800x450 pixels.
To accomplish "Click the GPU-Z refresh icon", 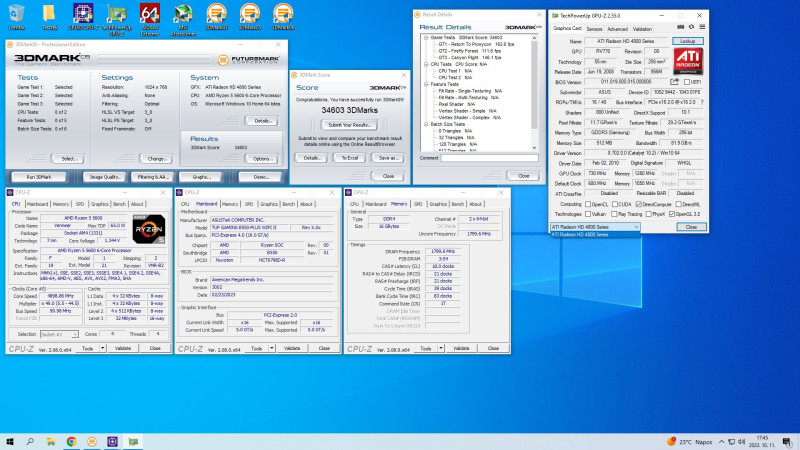I will [x=691, y=27].
